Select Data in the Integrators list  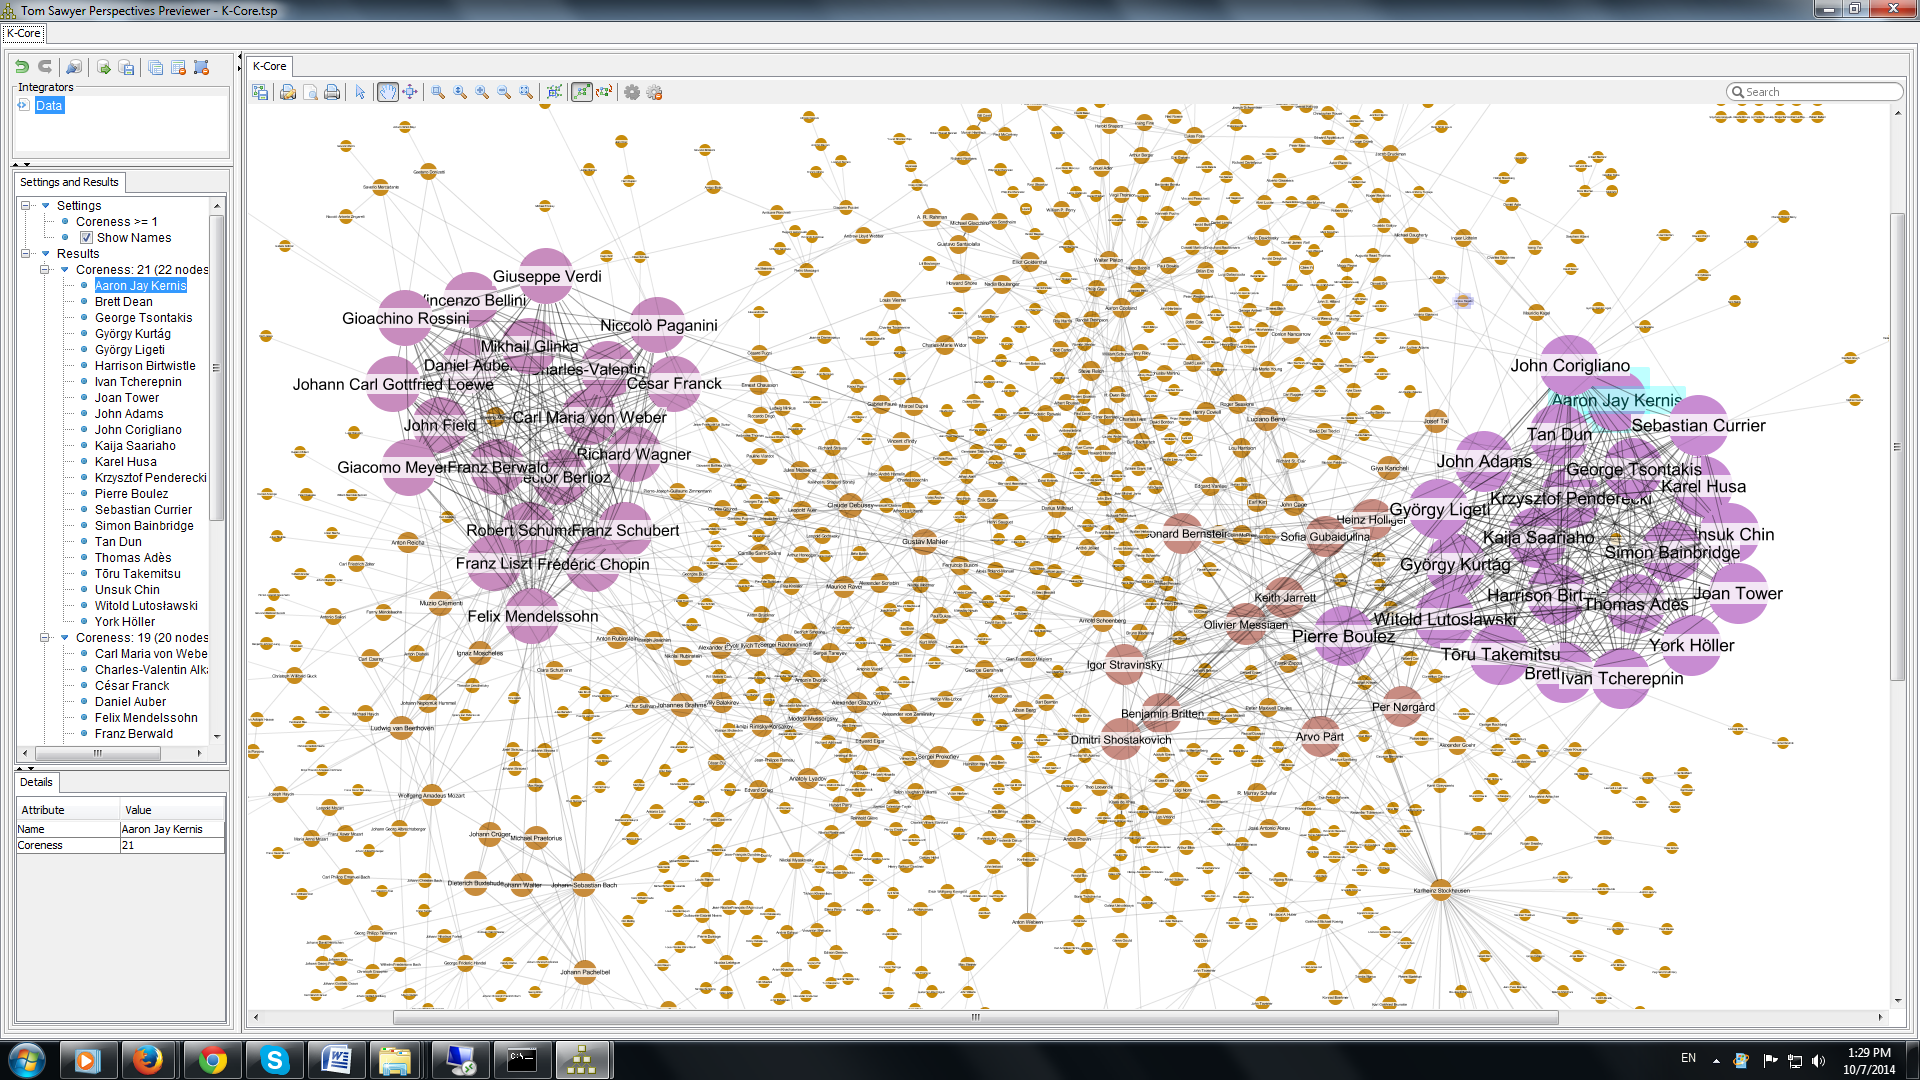49,105
